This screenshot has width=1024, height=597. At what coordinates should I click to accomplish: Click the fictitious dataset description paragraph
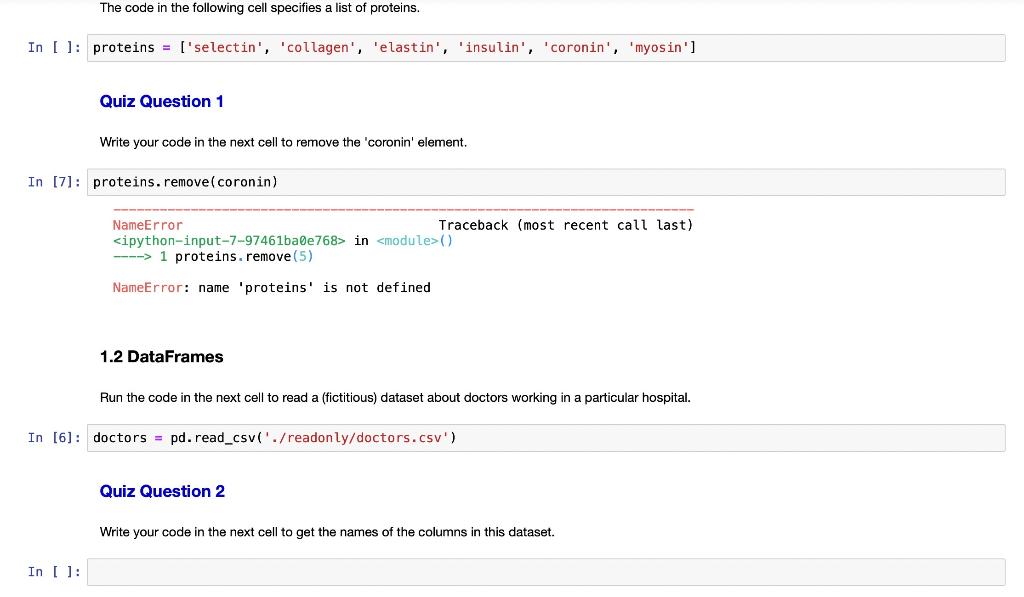[394, 397]
